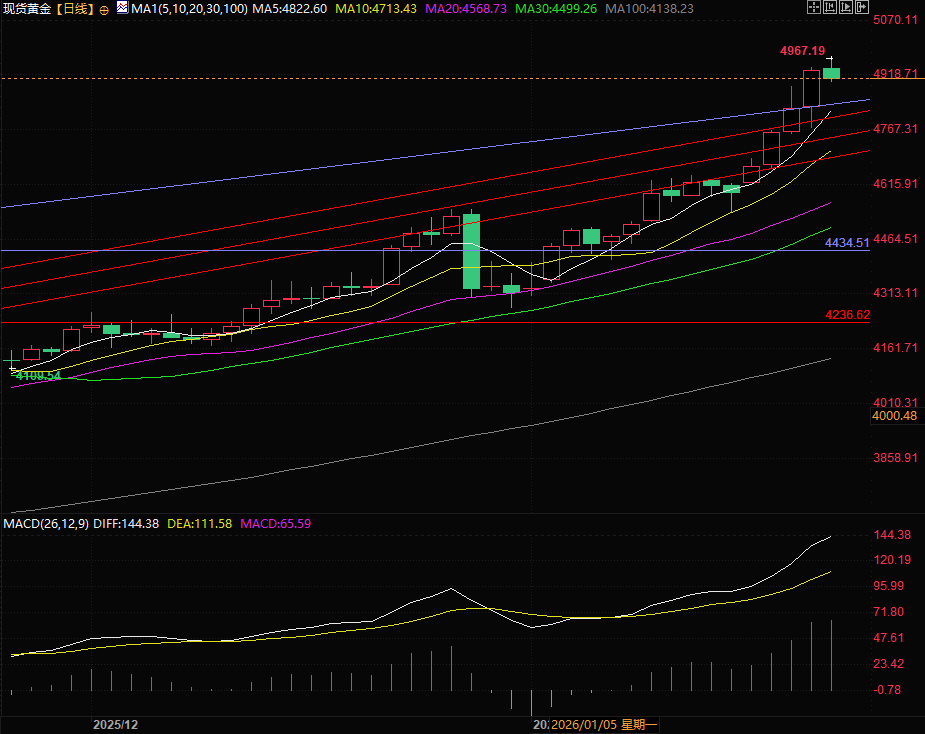Click the 【日线】 period label
This screenshot has height=734, width=925.
[75, 9]
